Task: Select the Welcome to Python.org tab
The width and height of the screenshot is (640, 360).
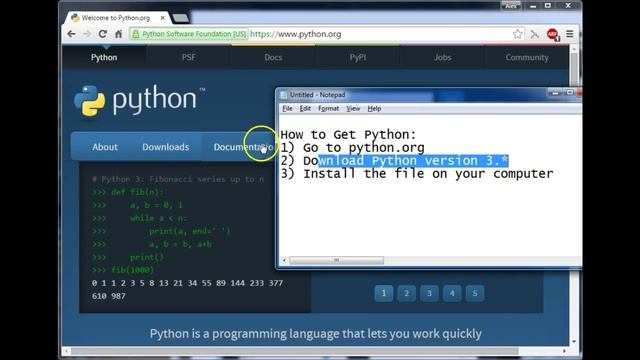Action: (116, 18)
